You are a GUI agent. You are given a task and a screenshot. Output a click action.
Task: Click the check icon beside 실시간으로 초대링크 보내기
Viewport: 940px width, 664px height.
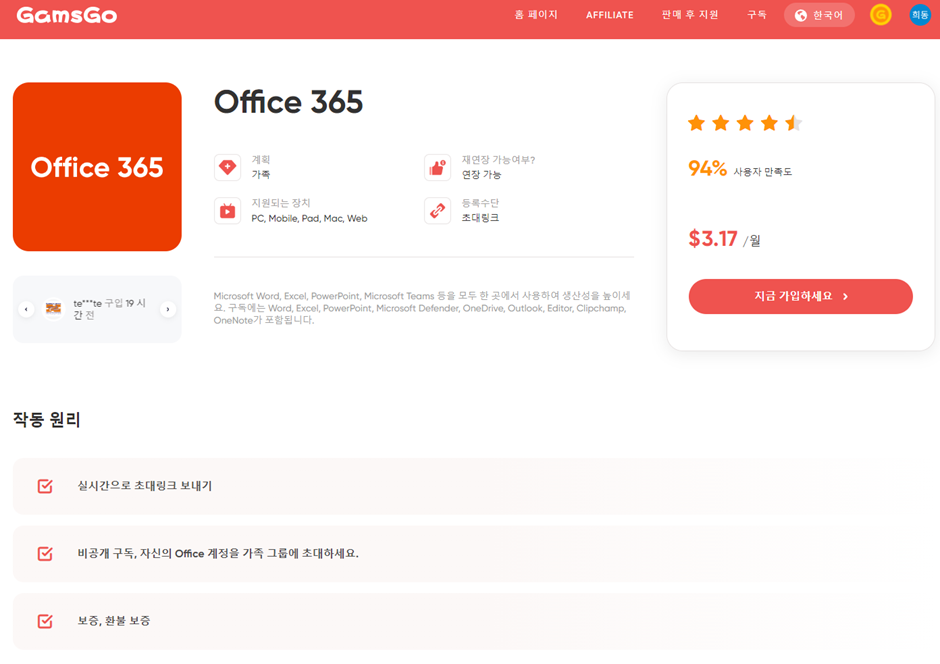(x=45, y=486)
